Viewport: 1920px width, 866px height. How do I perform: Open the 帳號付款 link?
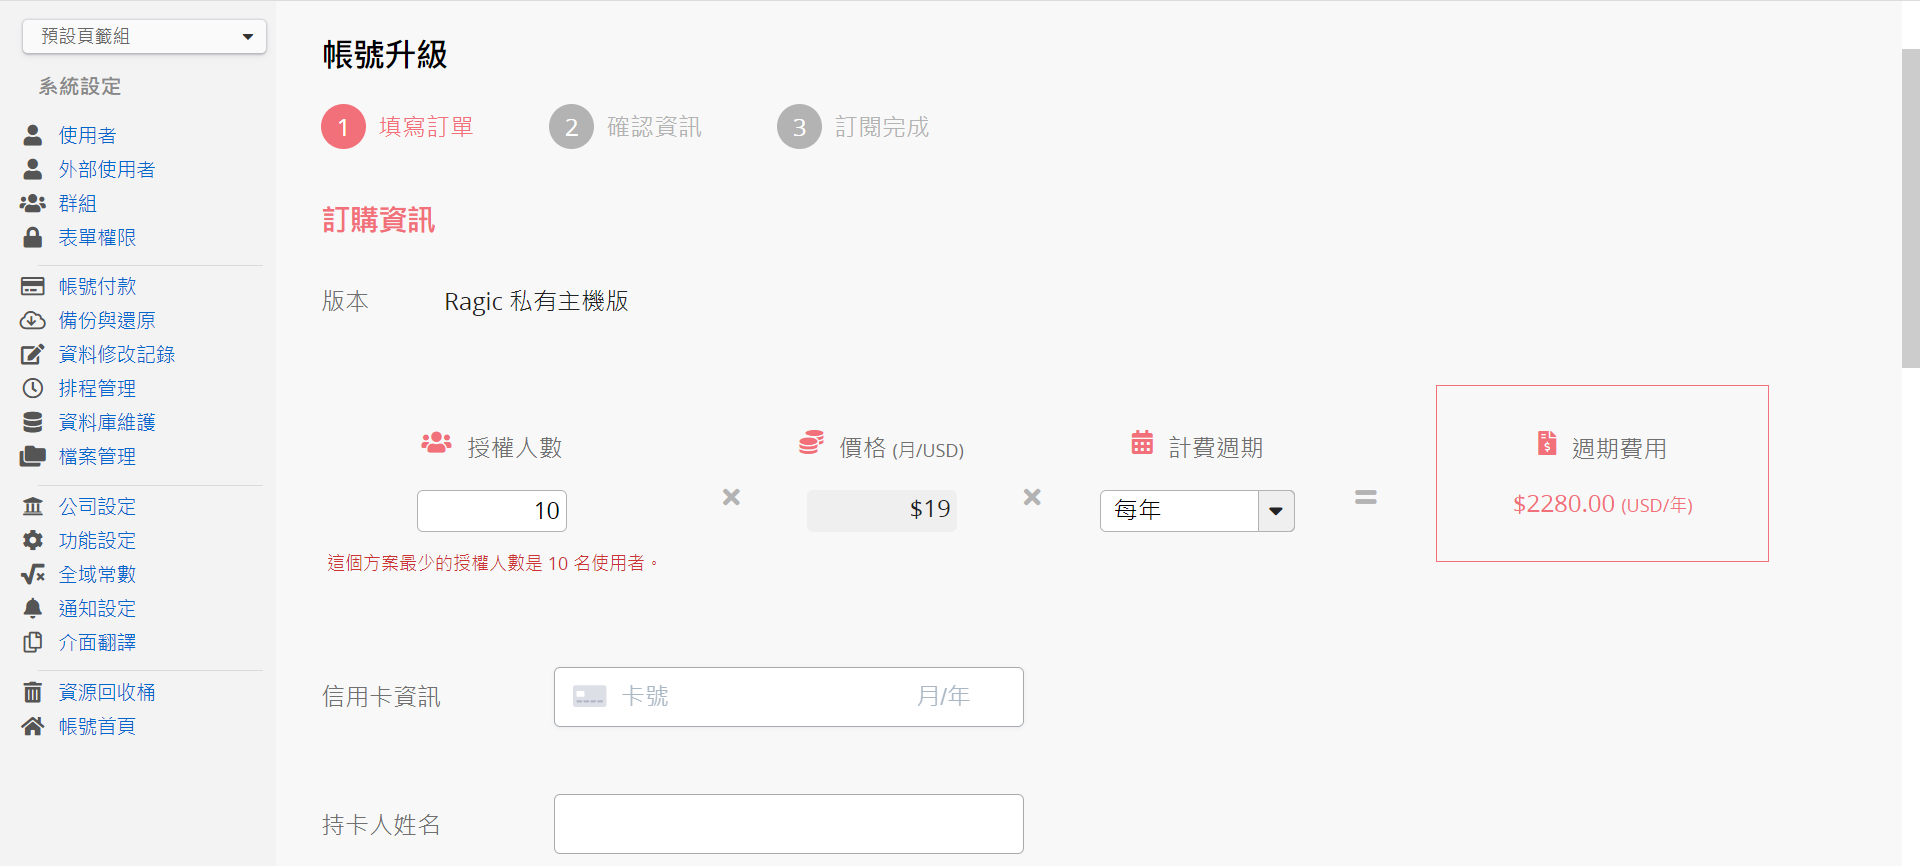(97, 286)
